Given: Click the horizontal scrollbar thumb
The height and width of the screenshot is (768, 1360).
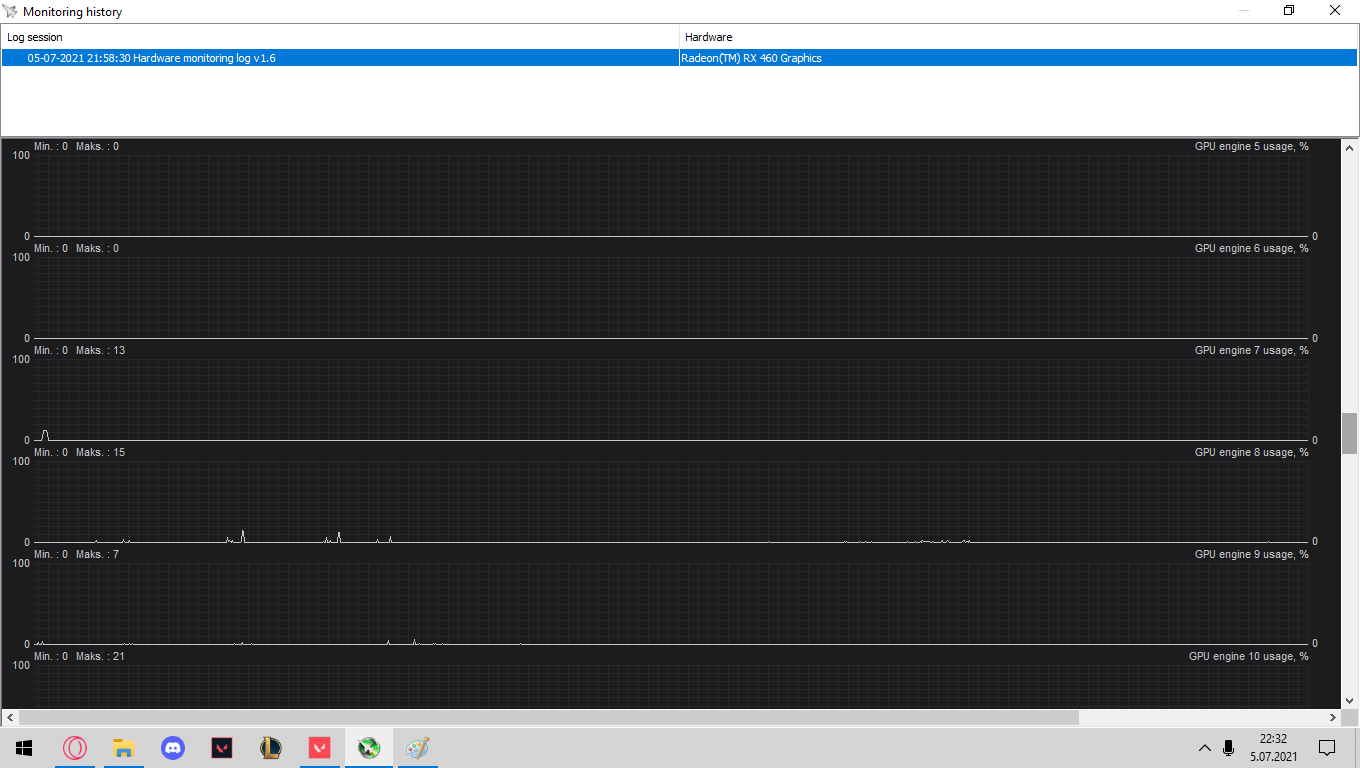Looking at the screenshot, I should (549, 718).
